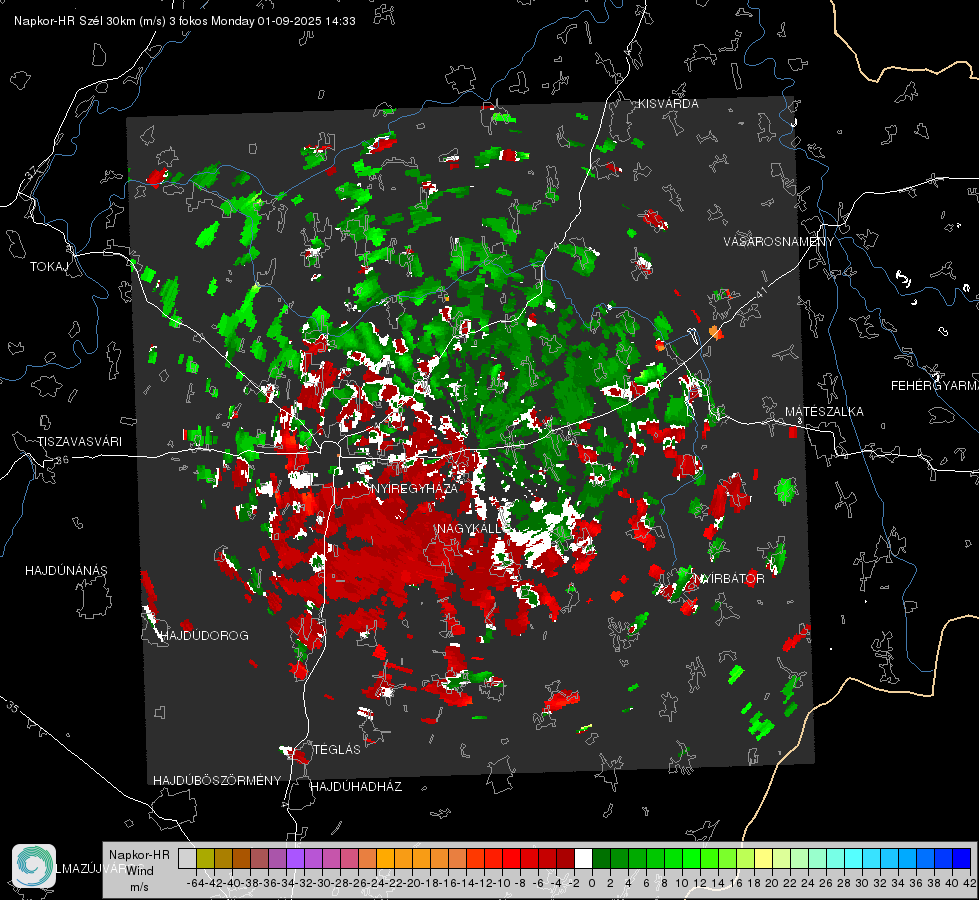Click the Hajdúdorog label
Viewport: 979px width, 900px height.
(x=205, y=635)
